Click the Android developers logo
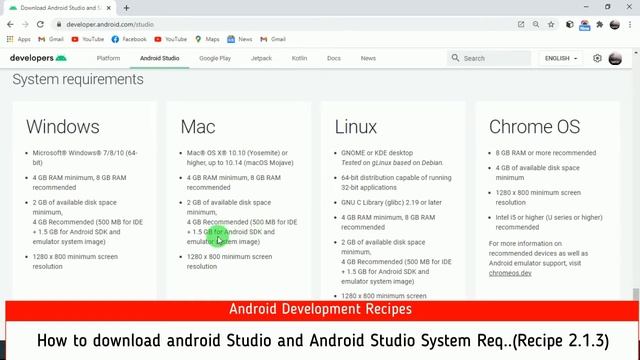Image resolution: width=640 pixels, height=360 pixels. [x=38, y=58]
